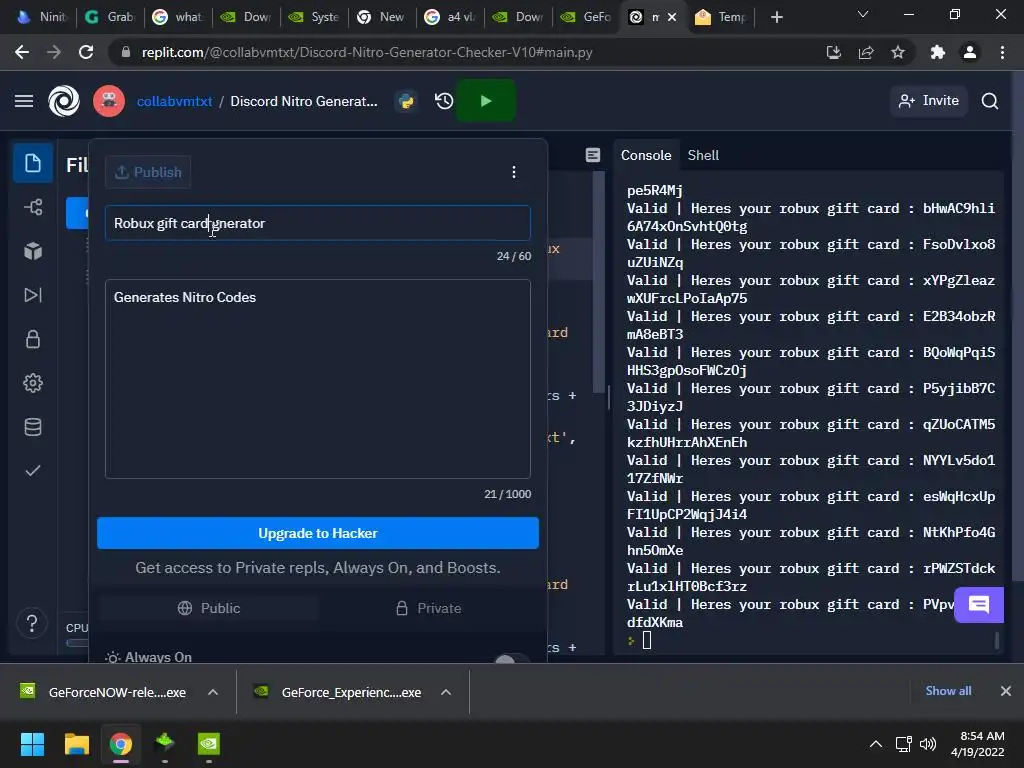Open the Help question mark icon
1024x768 pixels.
click(32, 623)
